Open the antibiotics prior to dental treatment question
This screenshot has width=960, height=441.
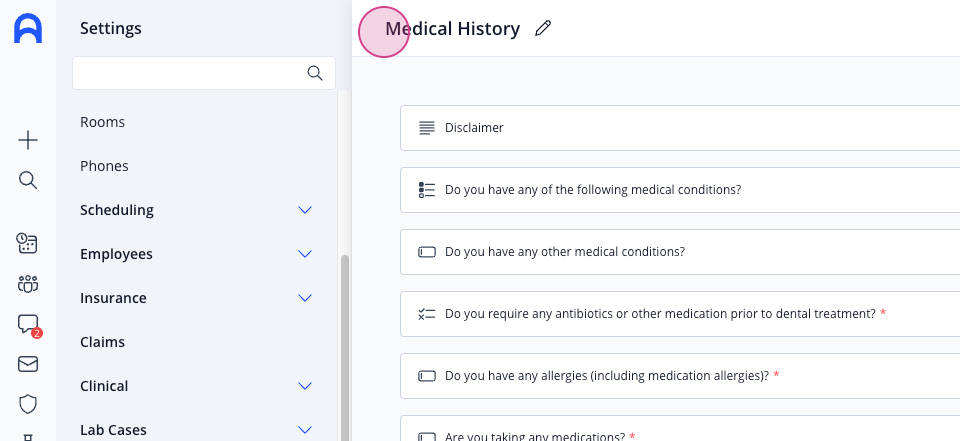pyautogui.click(x=680, y=314)
